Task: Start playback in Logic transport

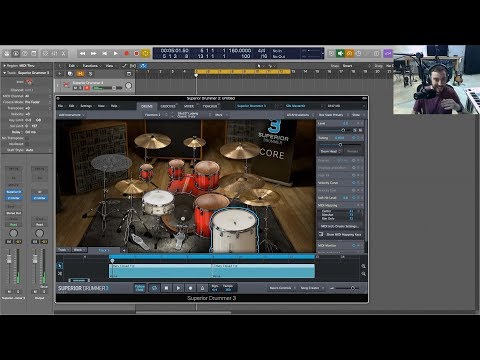Action: tap(115, 53)
